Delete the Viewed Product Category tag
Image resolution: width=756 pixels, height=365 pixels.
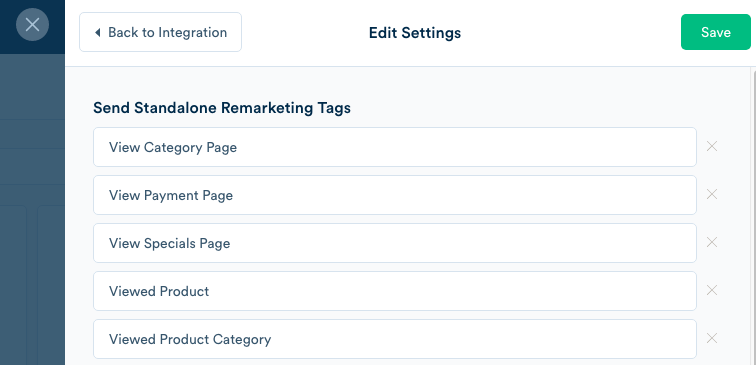pos(712,338)
